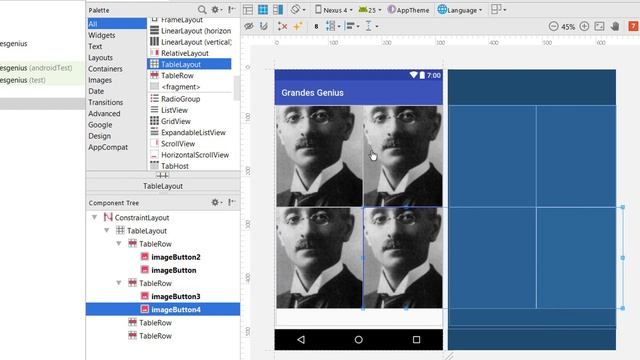Open the API level 25 dropdown

(370, 10)
